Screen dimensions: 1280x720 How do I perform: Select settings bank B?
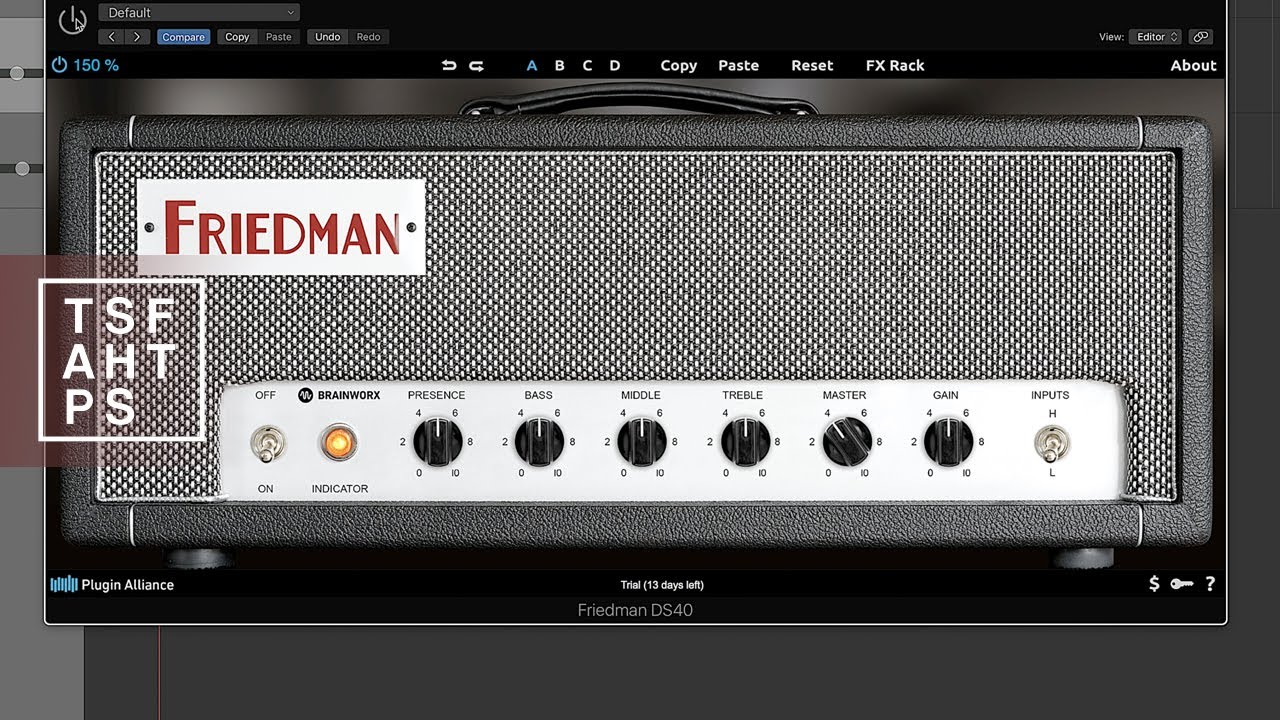[x=559, y=65]
